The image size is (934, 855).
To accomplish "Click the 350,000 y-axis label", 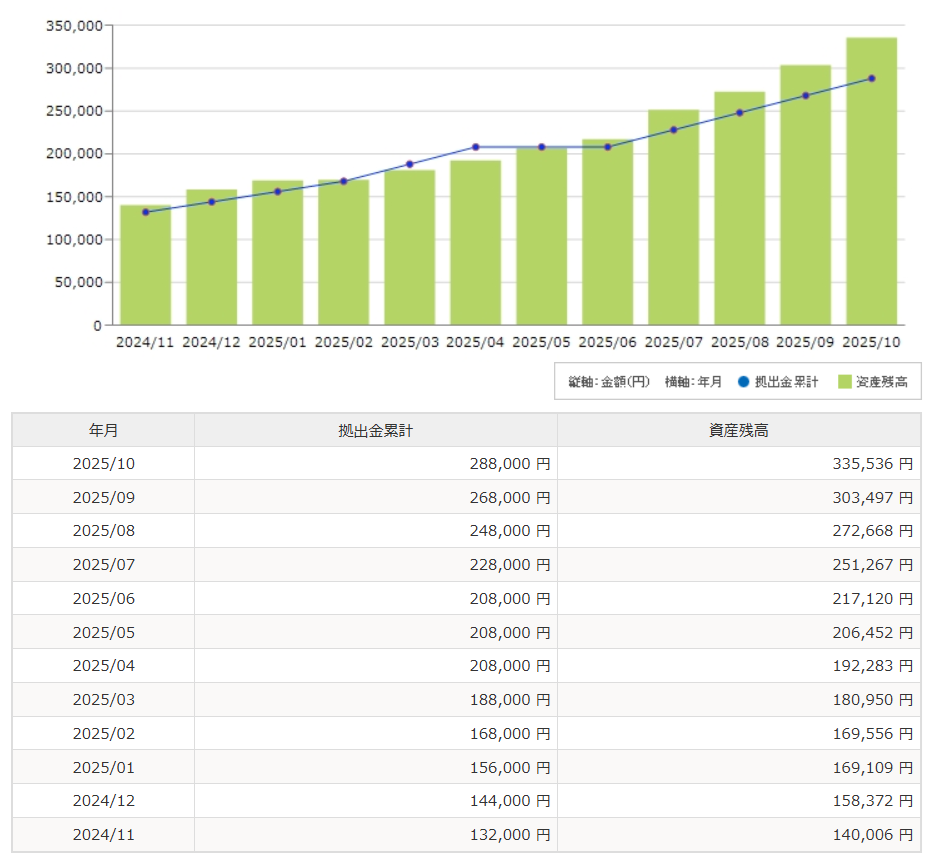I will 74,26.
